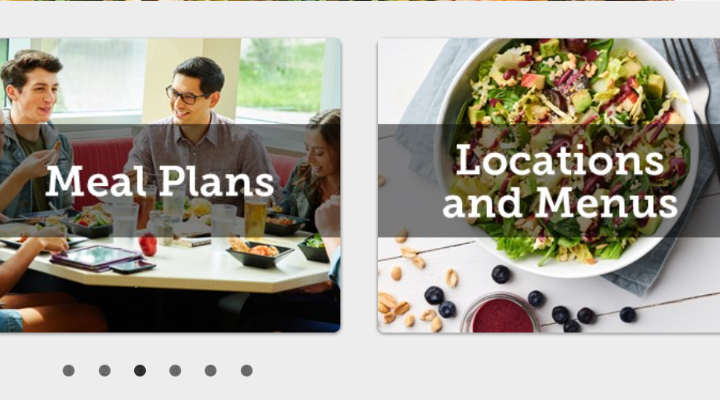Select the red smoothie jar image
Viewport: 720px width, 400px height.
[502, 314]
